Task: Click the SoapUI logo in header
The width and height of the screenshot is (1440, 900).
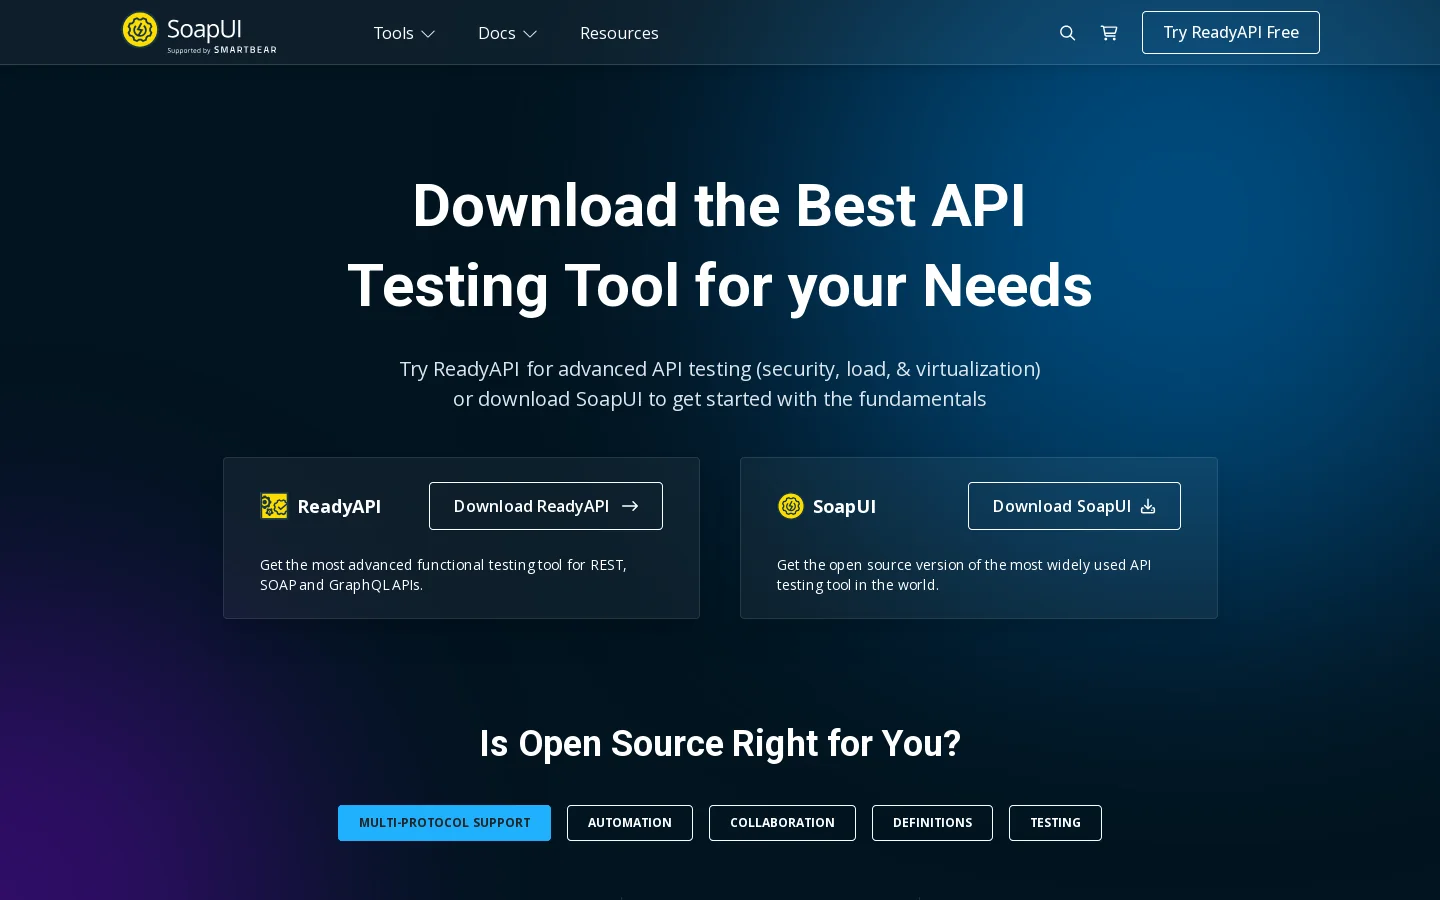Action: [x=199, y=32]
